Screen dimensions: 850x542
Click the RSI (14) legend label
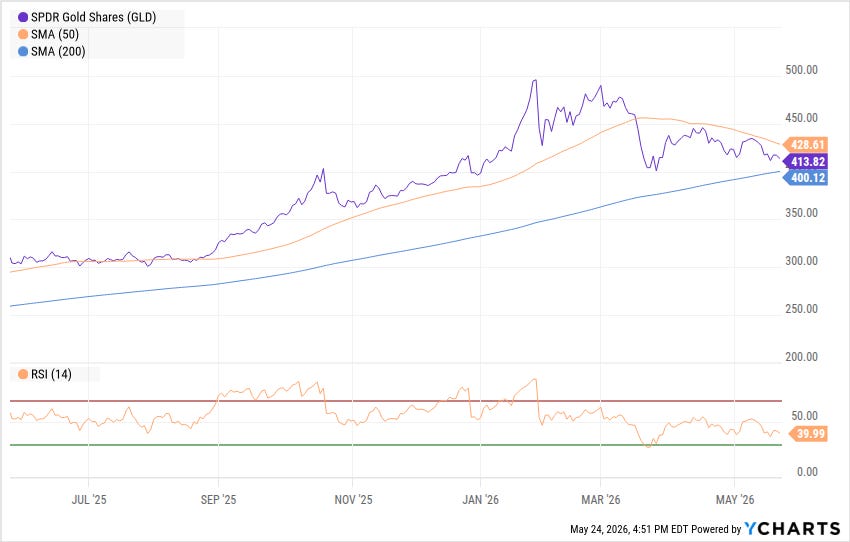51,375
